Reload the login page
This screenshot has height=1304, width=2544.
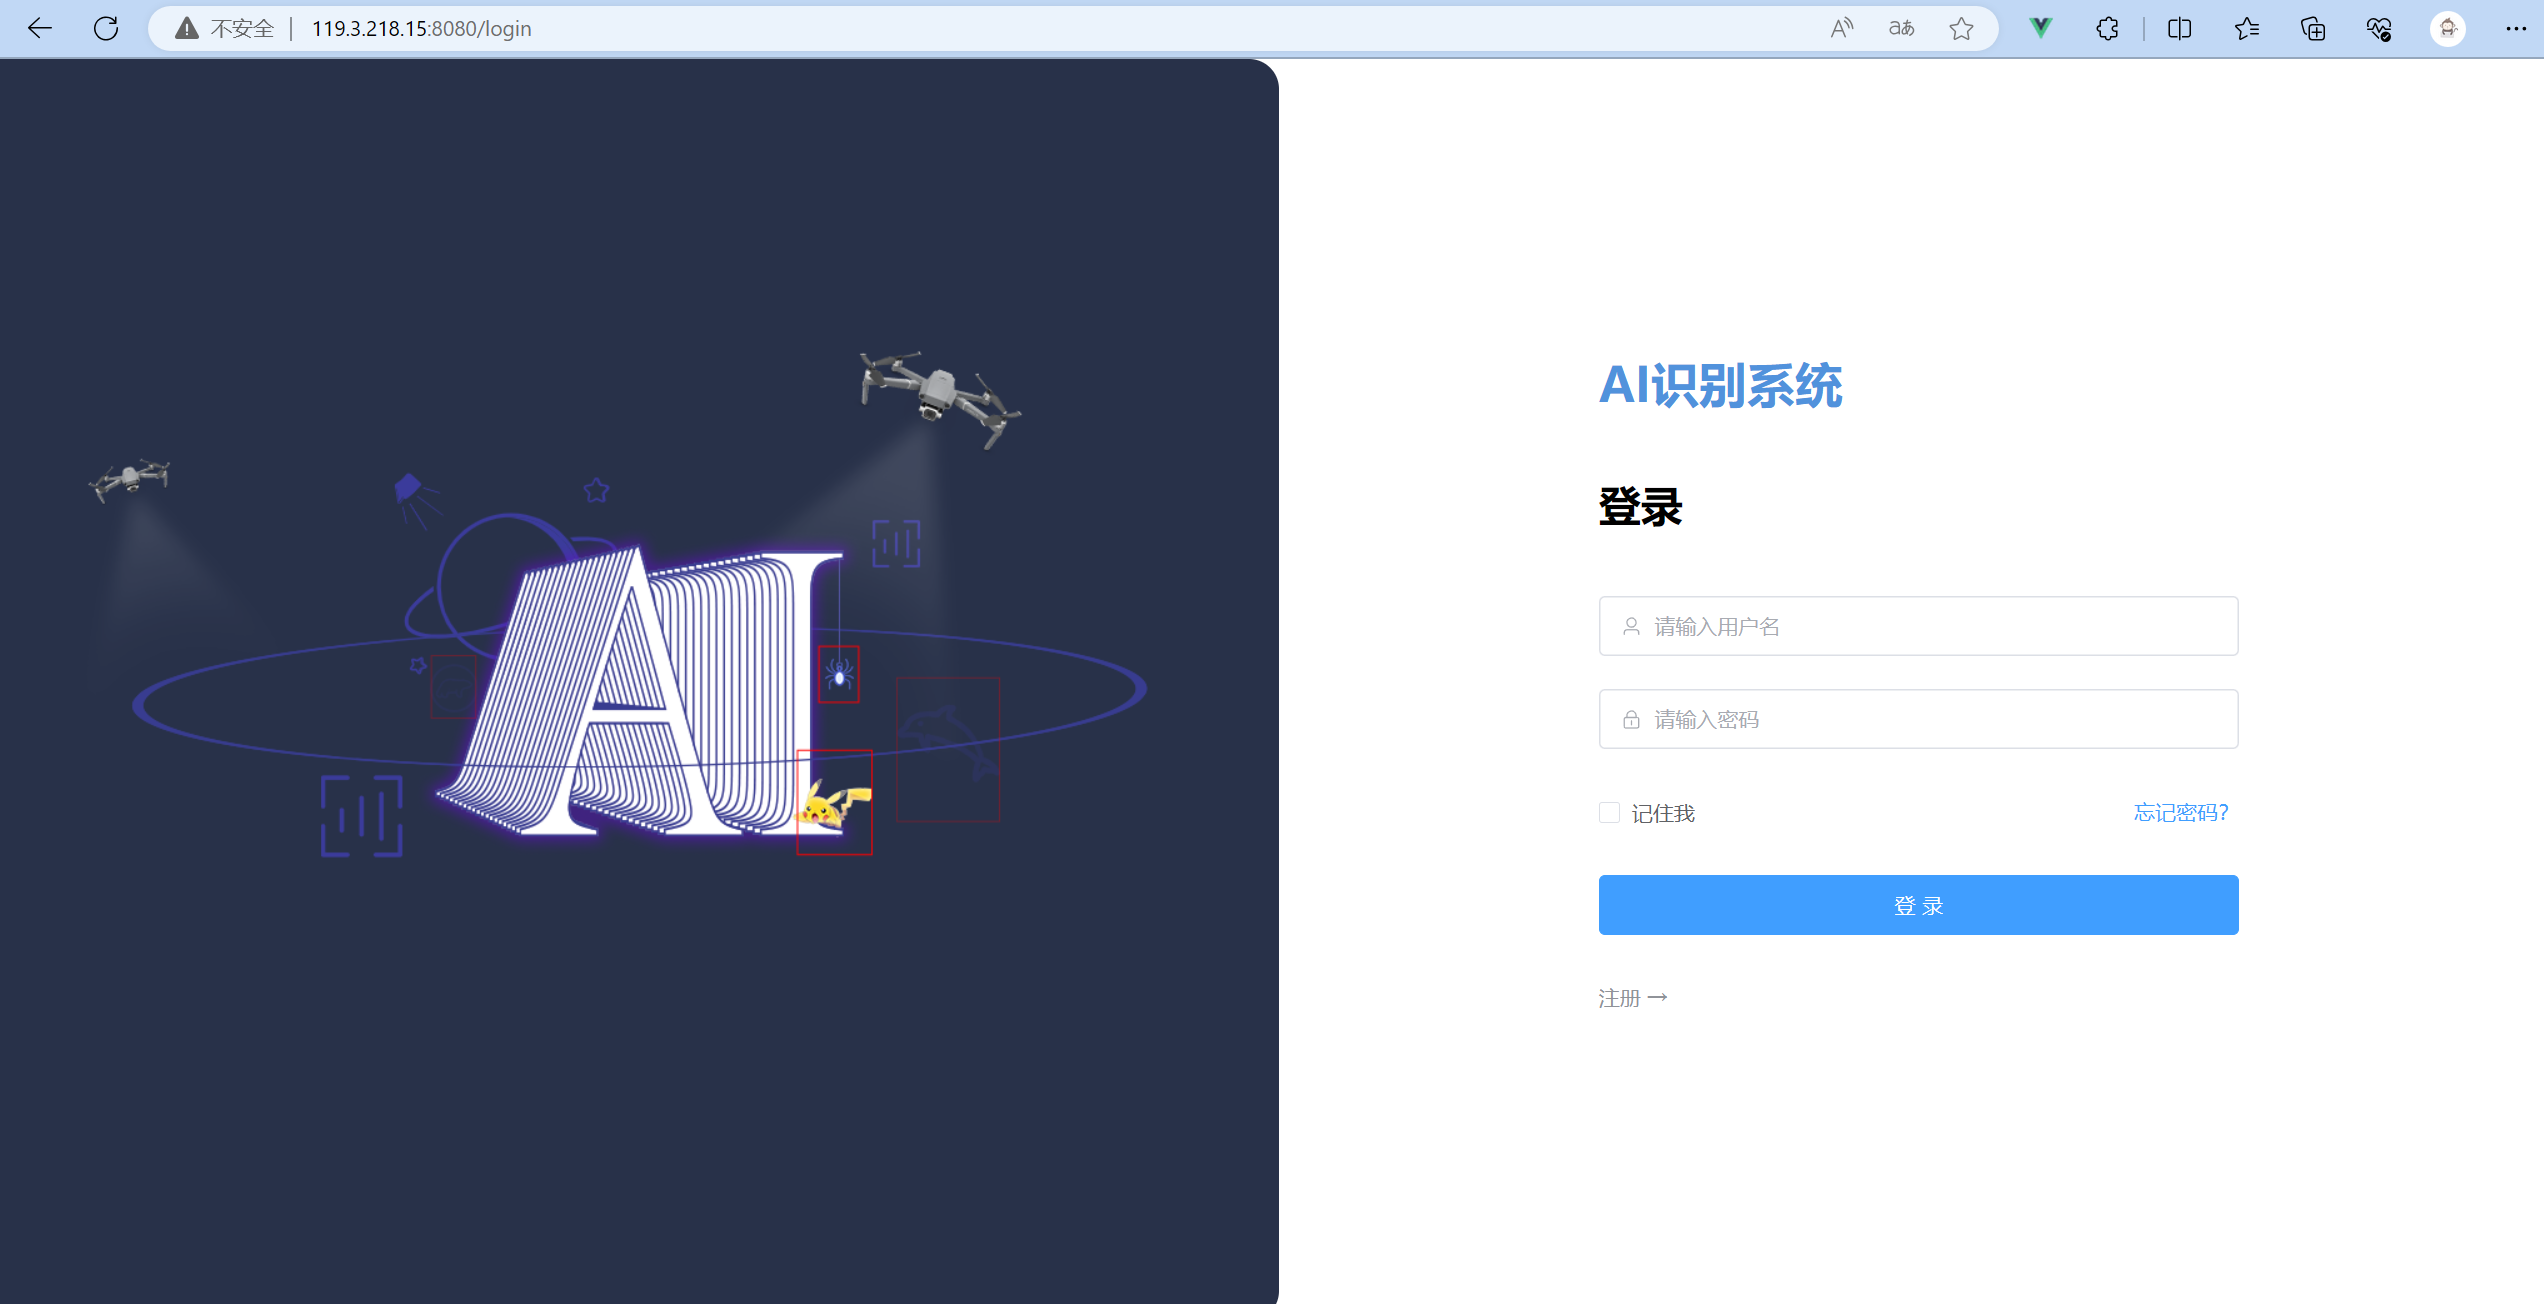106,28
